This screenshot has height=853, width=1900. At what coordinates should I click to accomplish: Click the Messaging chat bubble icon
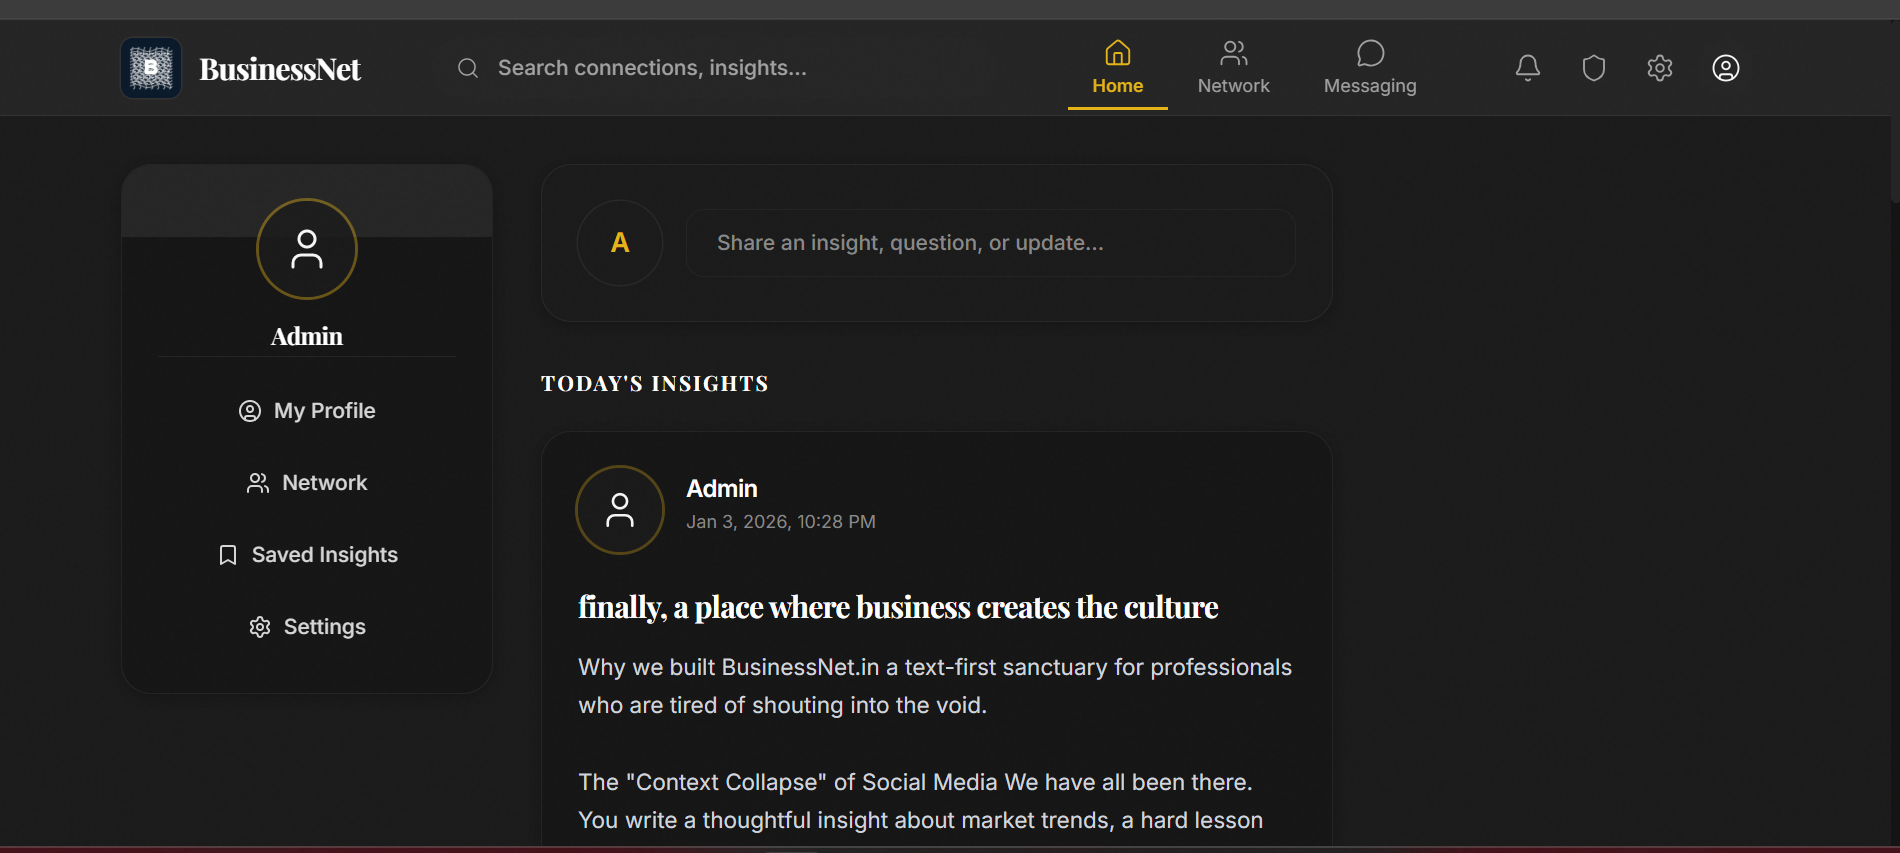tap(1370, 52)
